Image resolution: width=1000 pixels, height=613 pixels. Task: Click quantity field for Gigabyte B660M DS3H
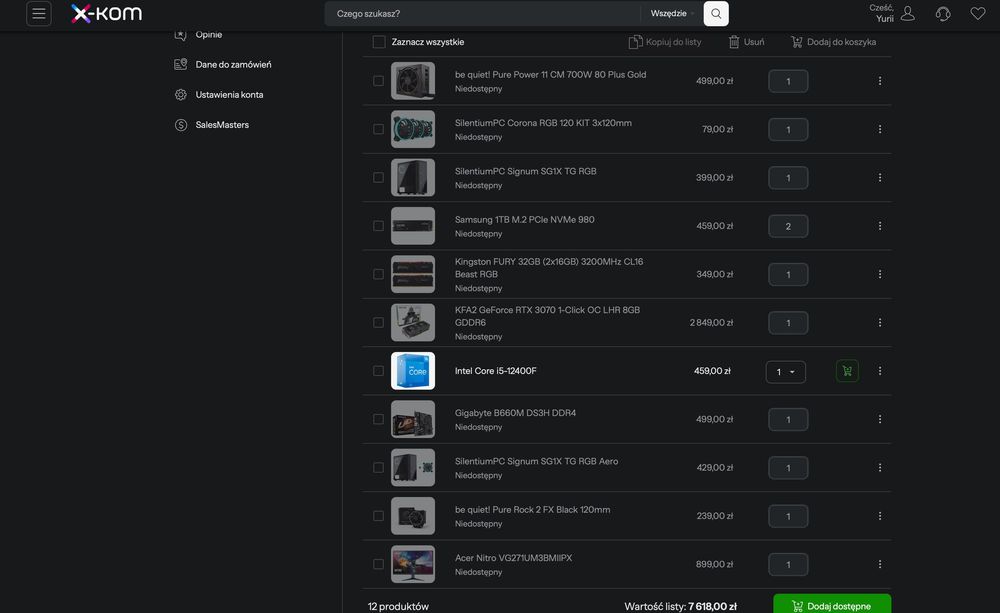pyautogui.click(x=788, y=420)
